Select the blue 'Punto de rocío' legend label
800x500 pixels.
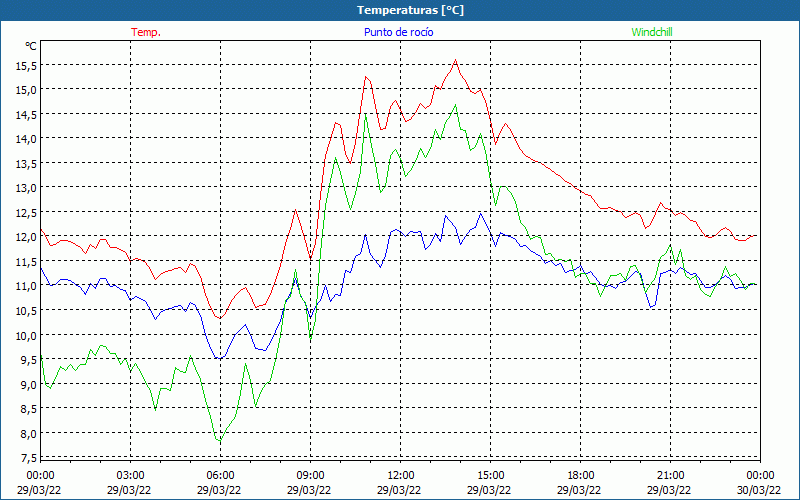(398, 32)
